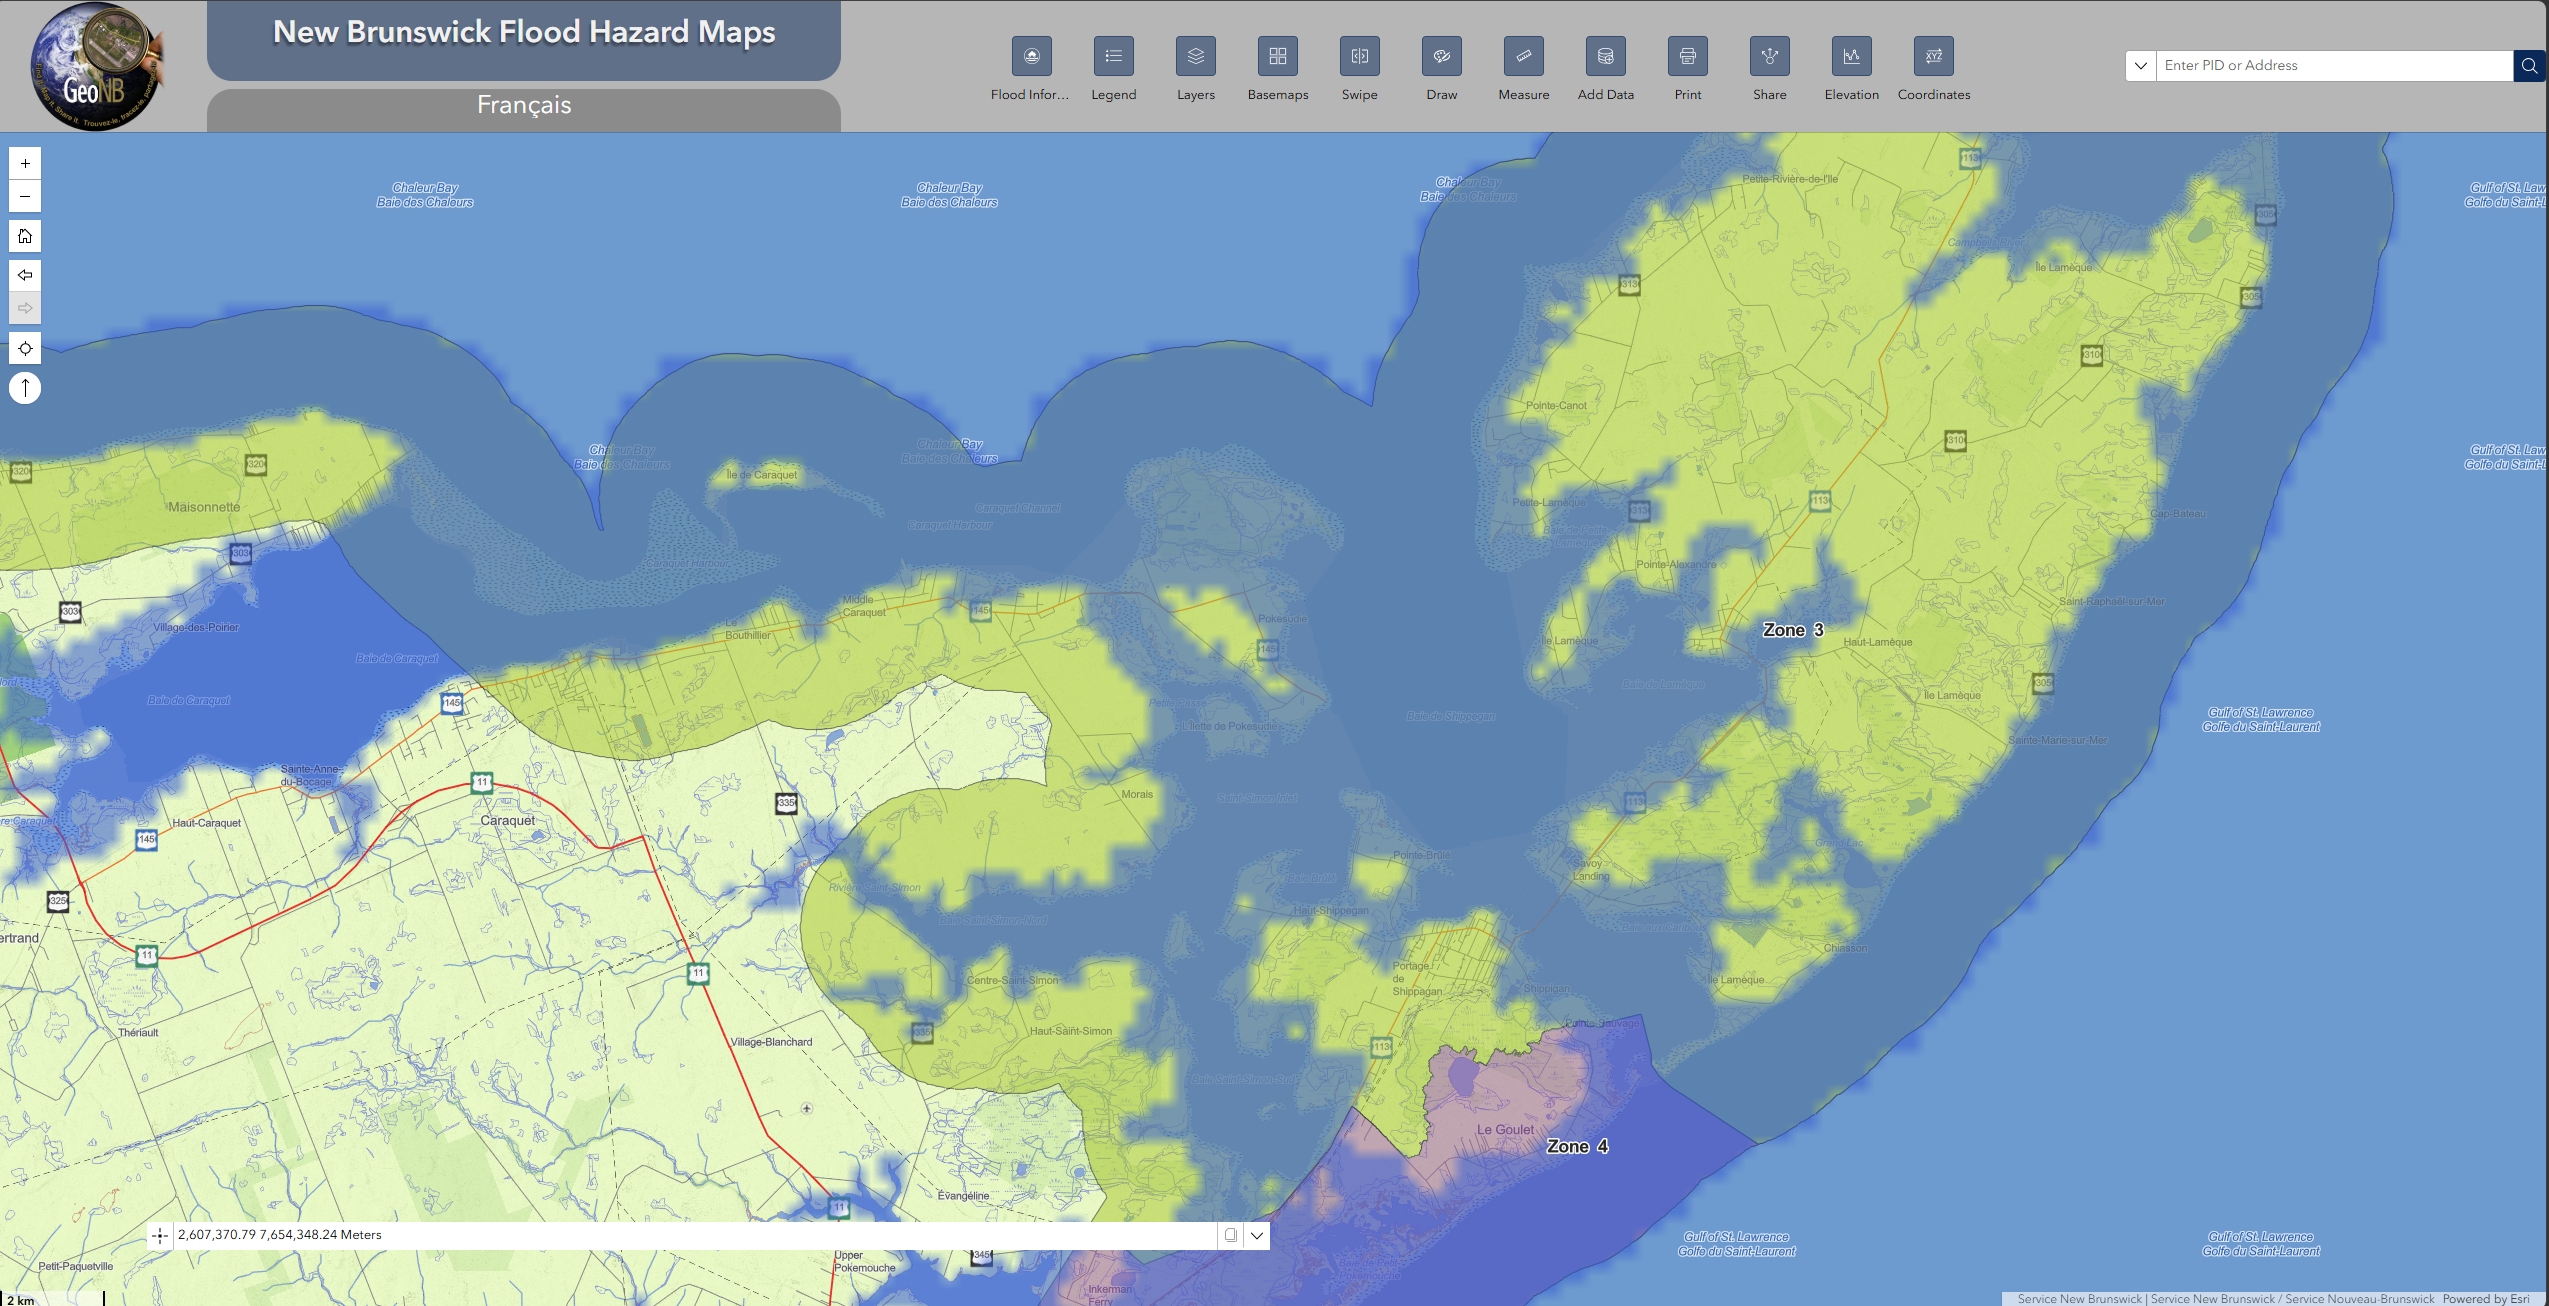Reset map orientation with compass button
This screenshot has height=1306, width=2549.
(x=25, y=387)
